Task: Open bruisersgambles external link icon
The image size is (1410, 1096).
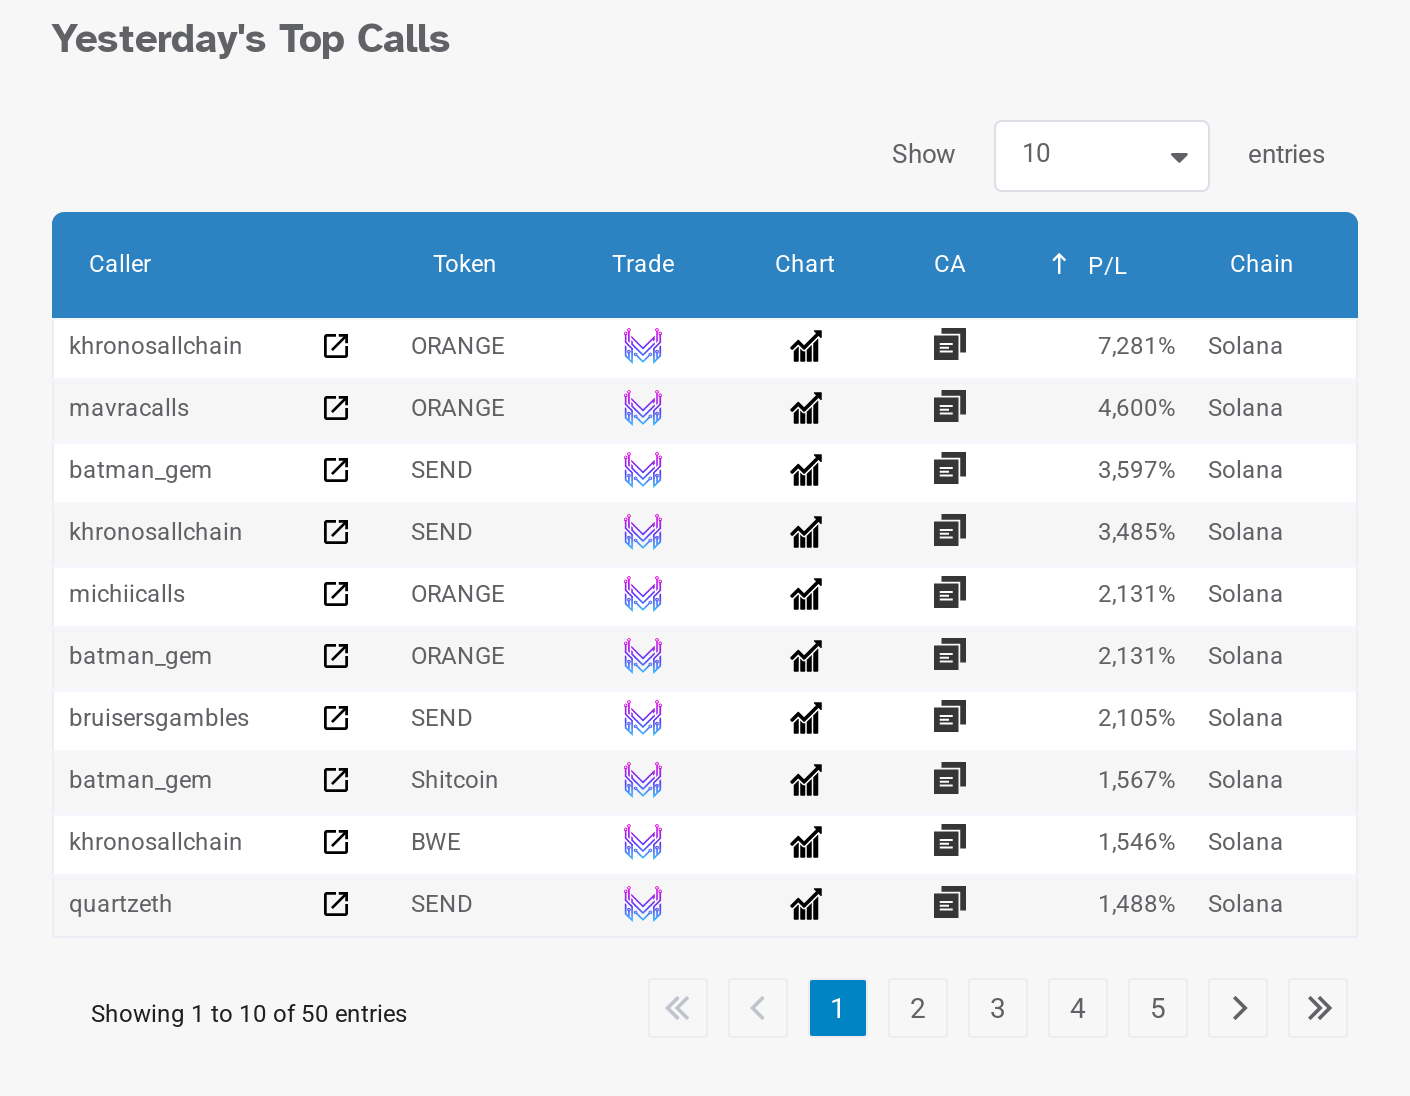Action: pyautogui.click(x=336, y=718)
